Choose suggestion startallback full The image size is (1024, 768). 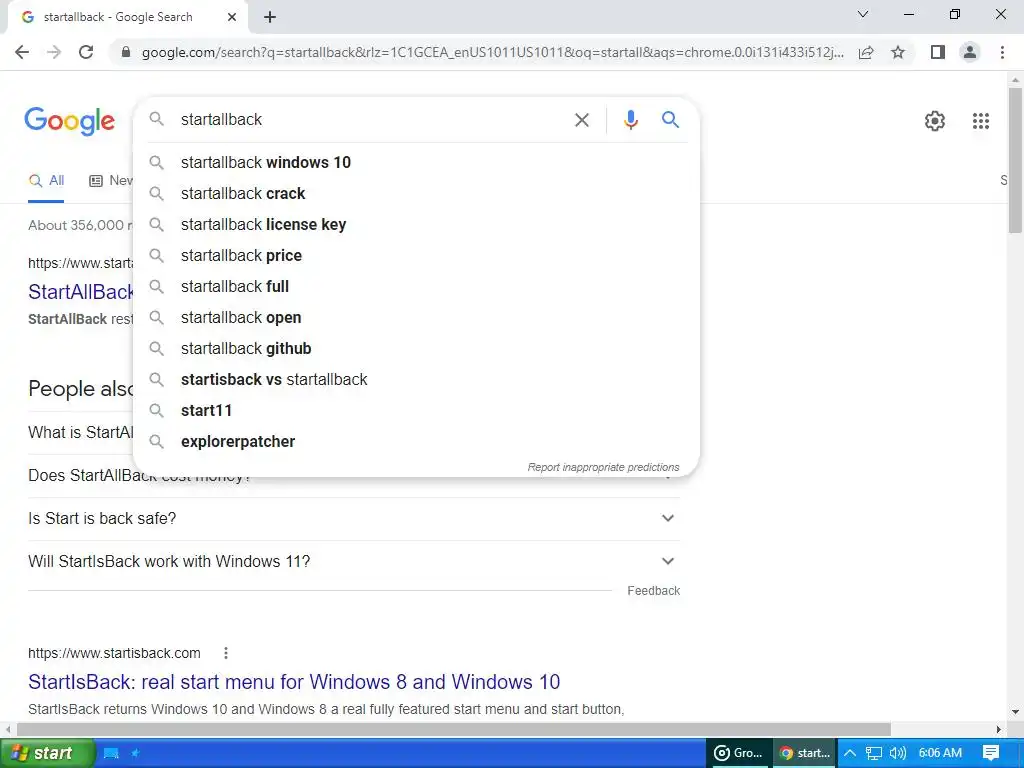[x=416, y=287]
